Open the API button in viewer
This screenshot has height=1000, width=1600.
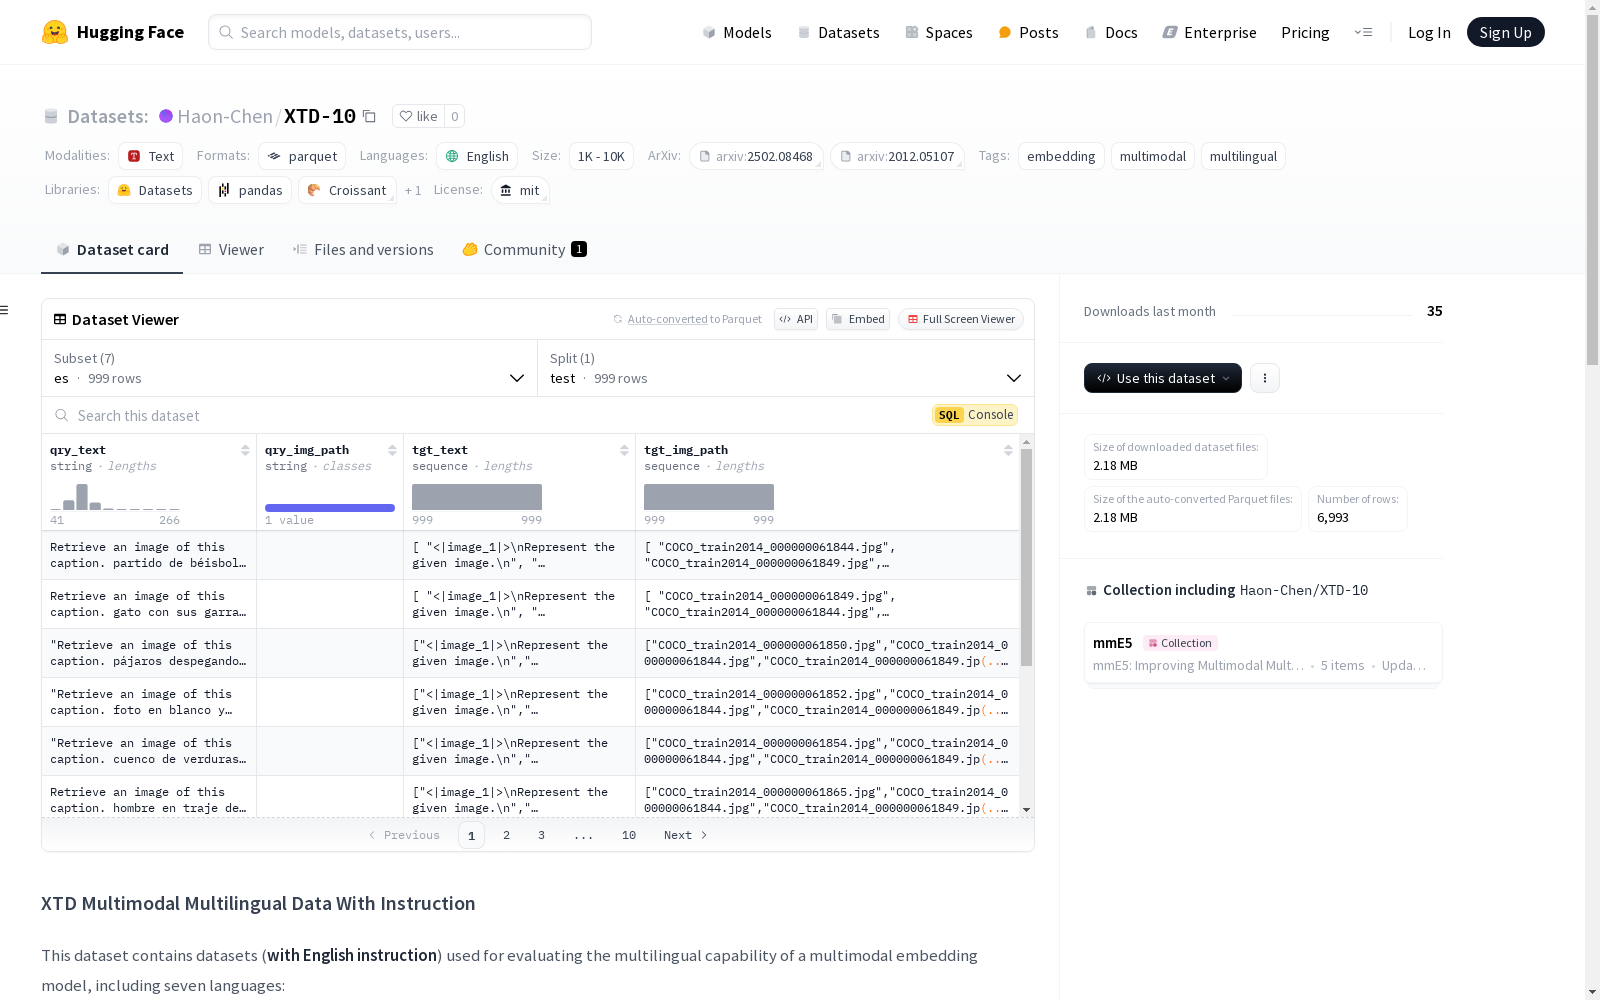(796, 319)
